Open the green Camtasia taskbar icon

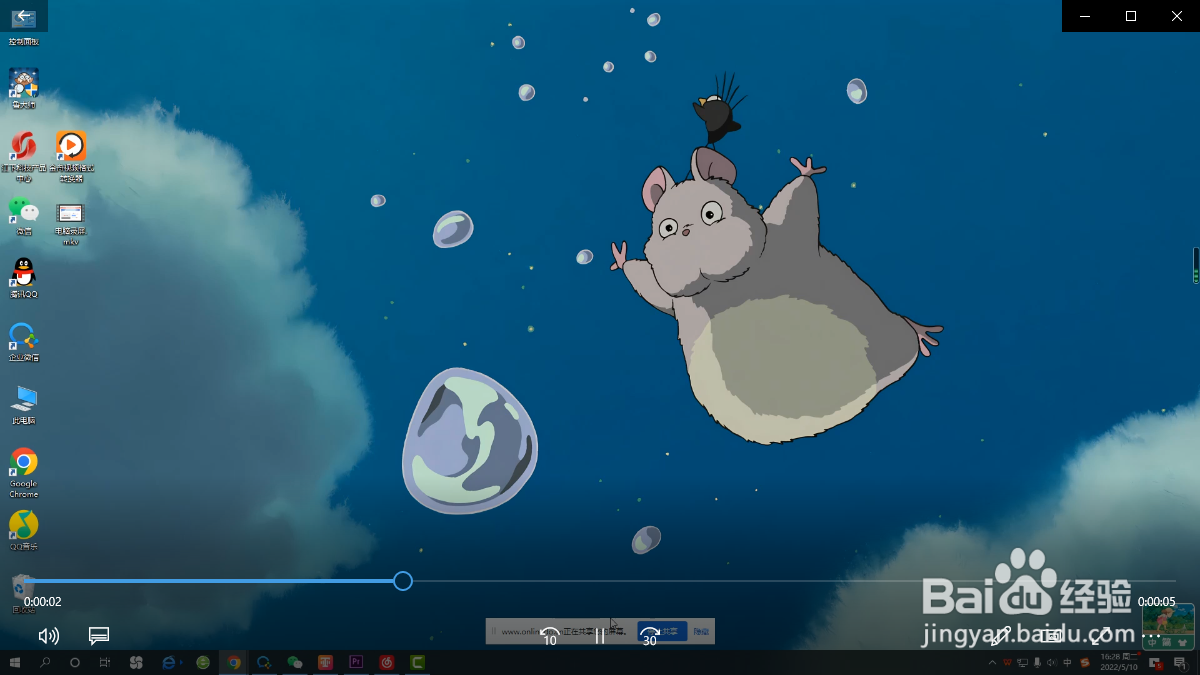click(418, 662)
